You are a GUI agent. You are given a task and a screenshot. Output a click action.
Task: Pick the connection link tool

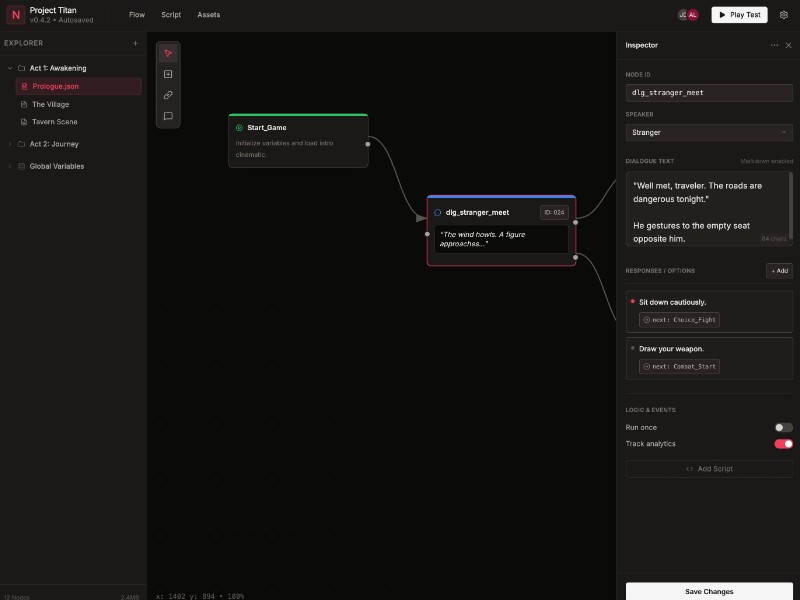(x=168, y=95)
